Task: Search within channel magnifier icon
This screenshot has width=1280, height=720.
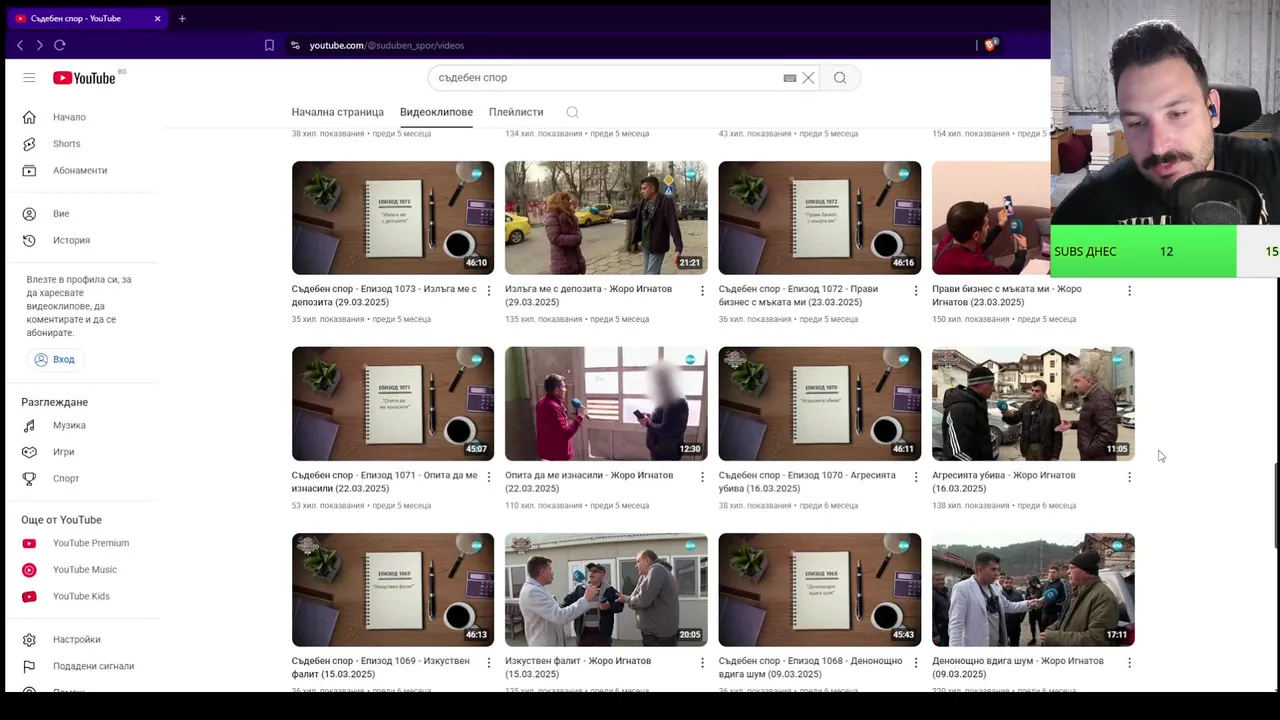Action: click(572, 112)
